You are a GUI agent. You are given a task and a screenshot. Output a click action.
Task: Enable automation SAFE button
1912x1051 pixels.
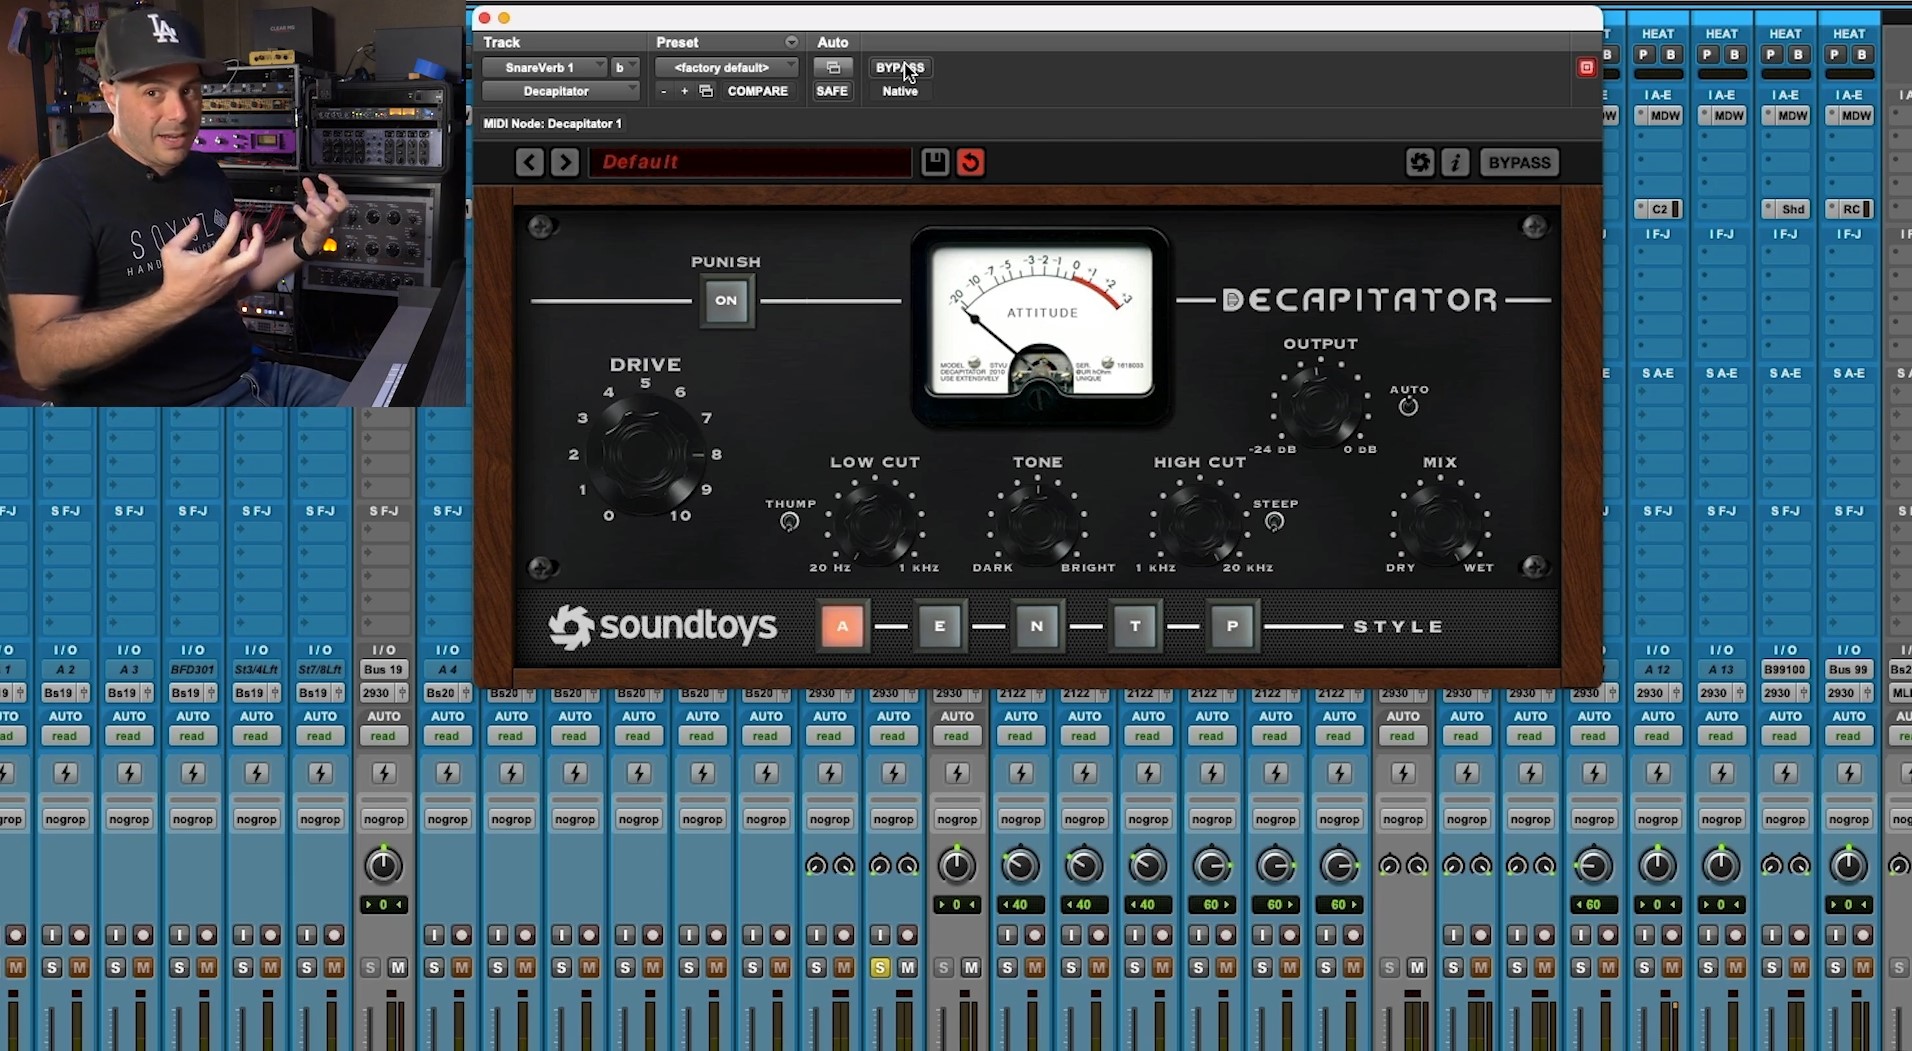832,91
